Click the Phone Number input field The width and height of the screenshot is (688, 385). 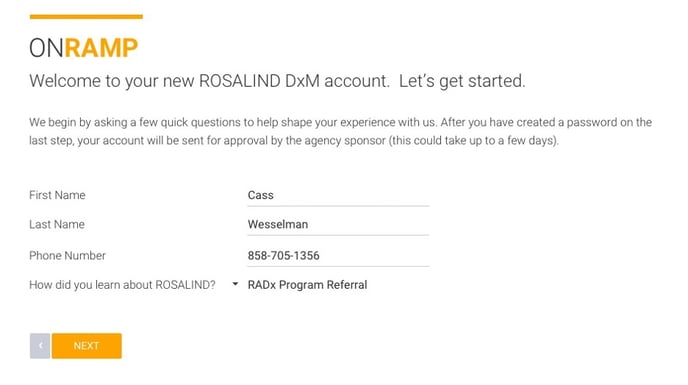338,255
